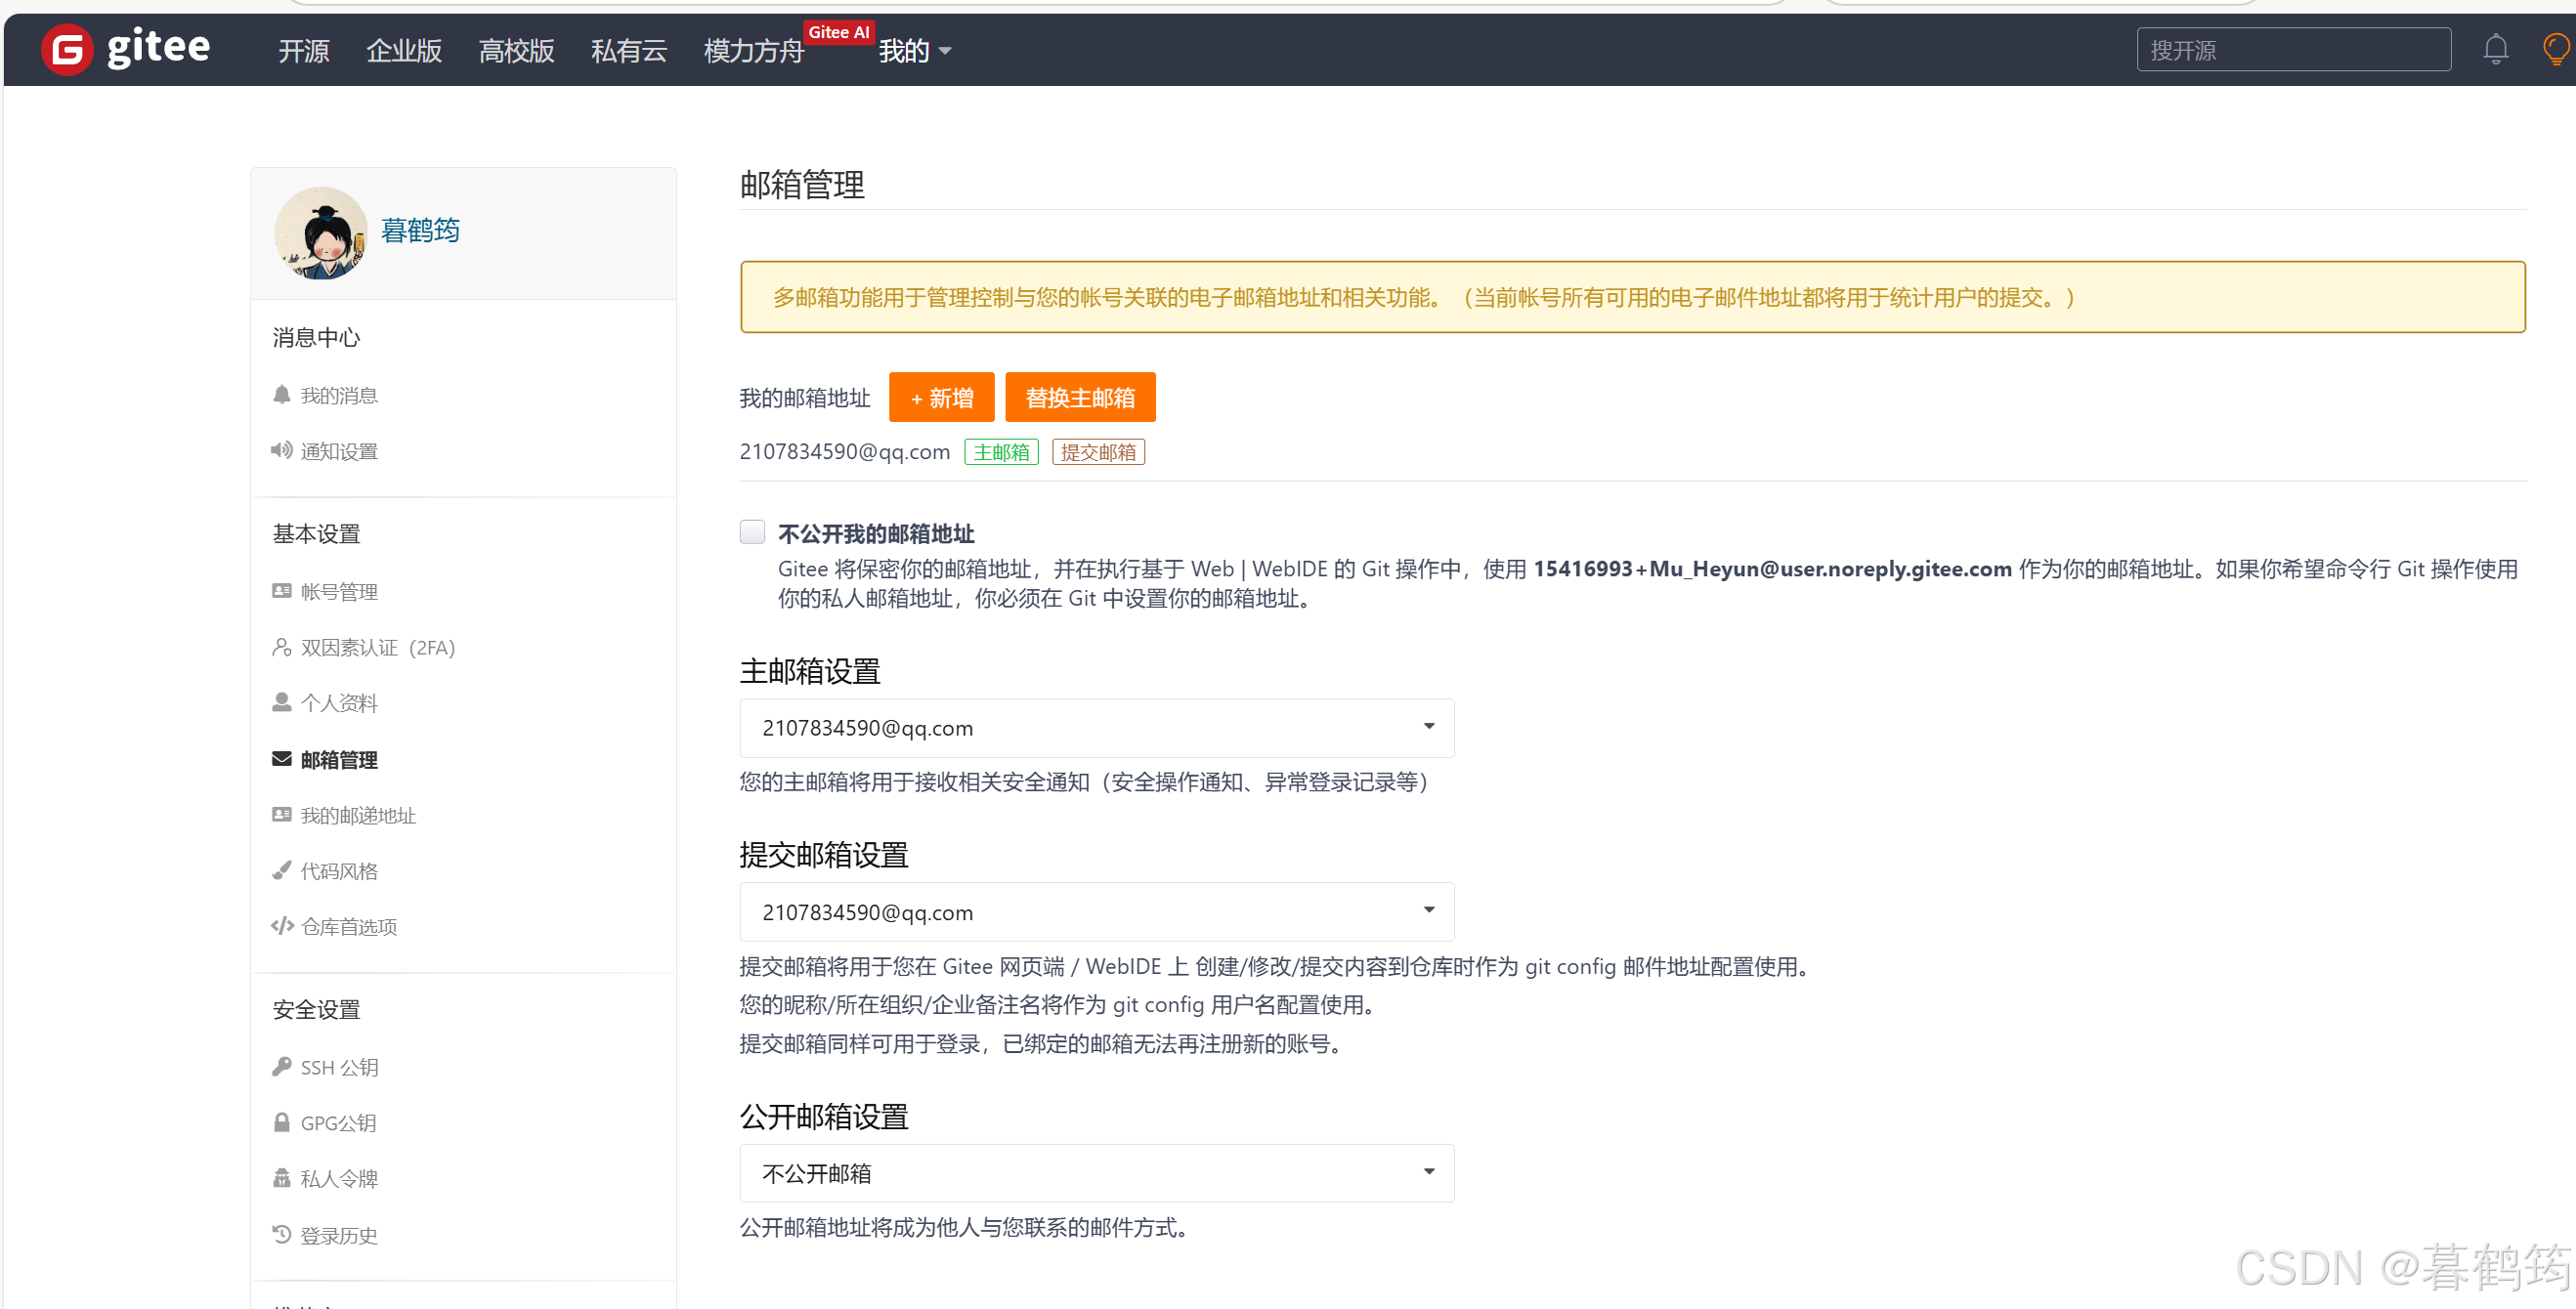Click the Gitee logo icon
This screenshot has width=2576, height=1309.
(x=67, y=49)
